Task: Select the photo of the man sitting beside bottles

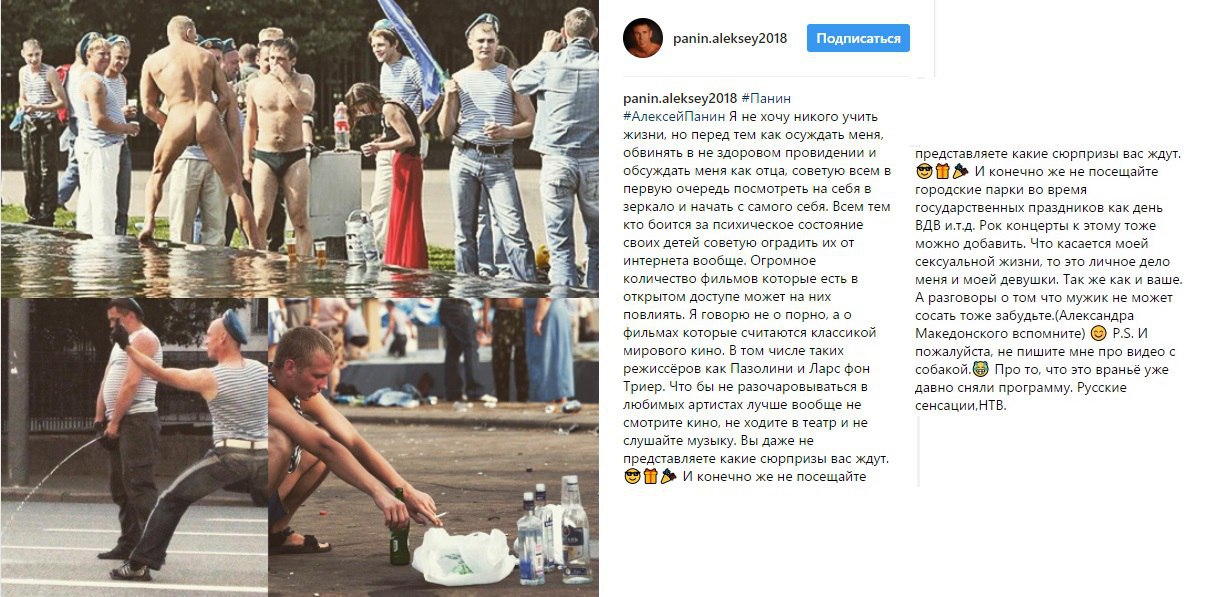Action: pos(434,447)
